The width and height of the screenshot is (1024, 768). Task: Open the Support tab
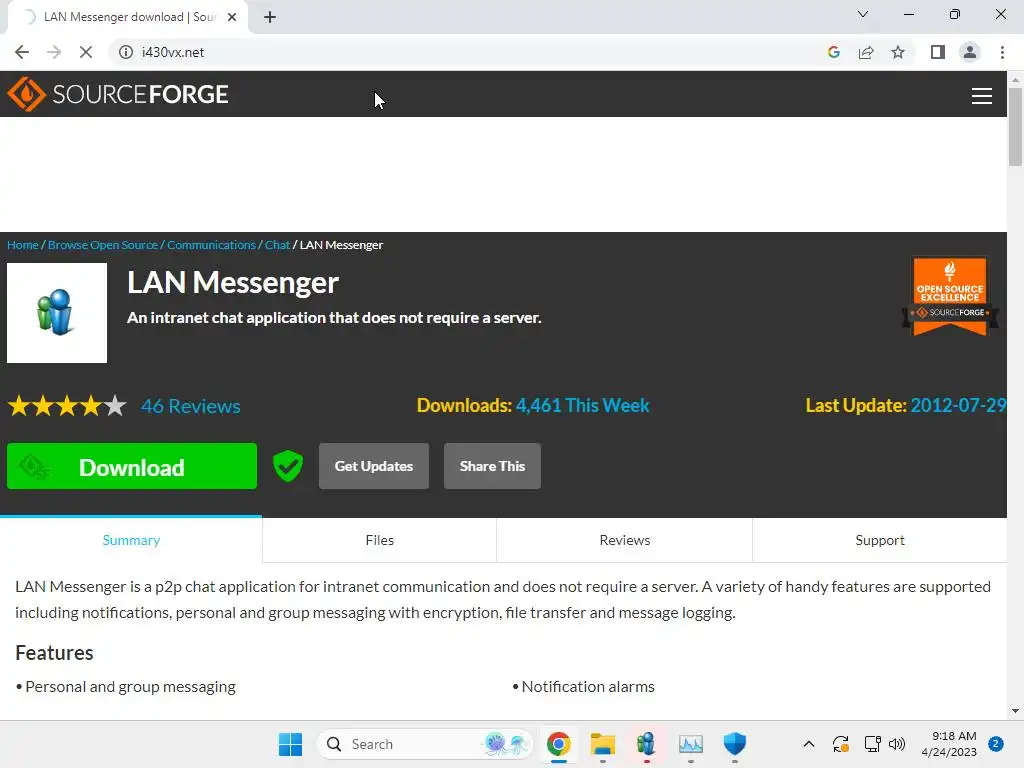click(880, 540)
